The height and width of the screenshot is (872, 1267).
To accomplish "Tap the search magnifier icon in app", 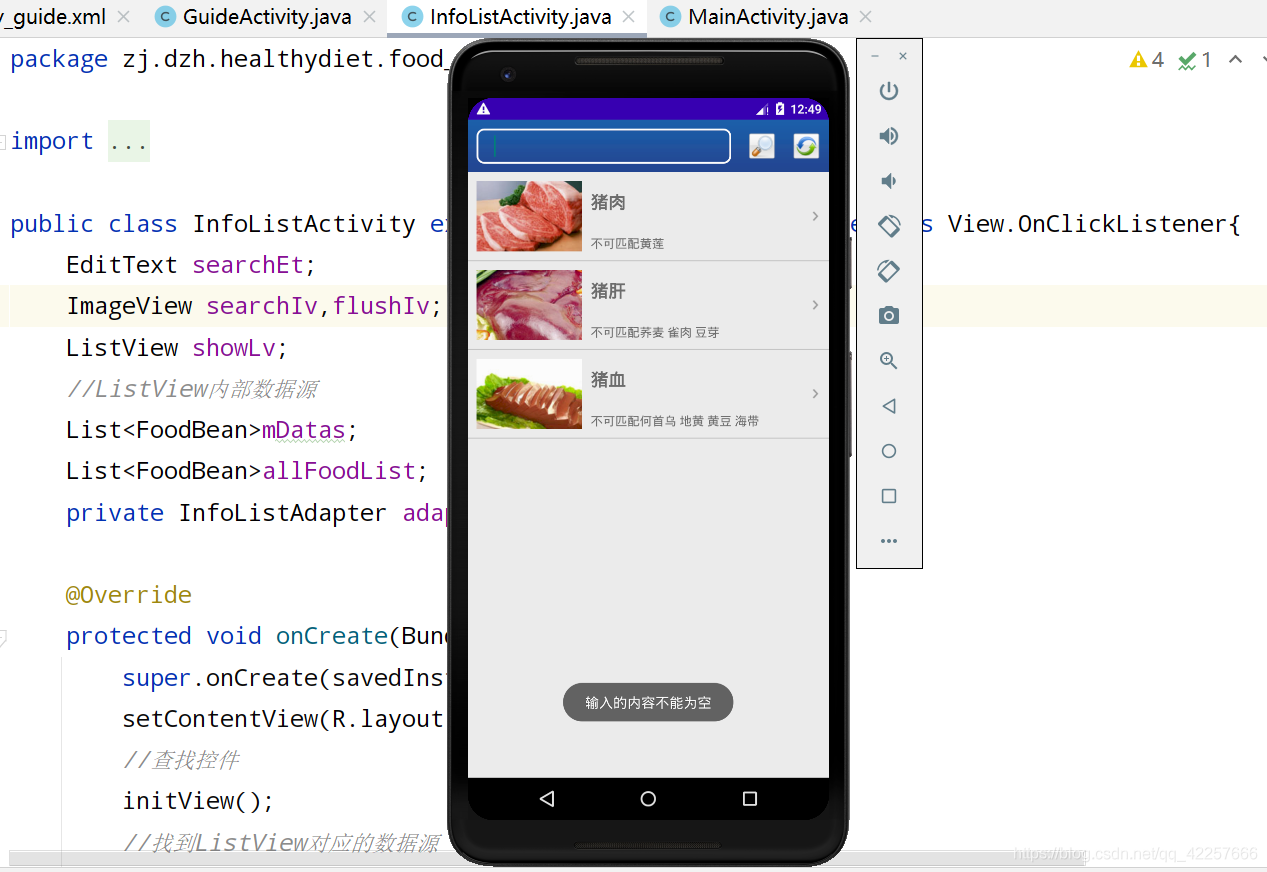I will pyautogui.click(x=762, y=146).
